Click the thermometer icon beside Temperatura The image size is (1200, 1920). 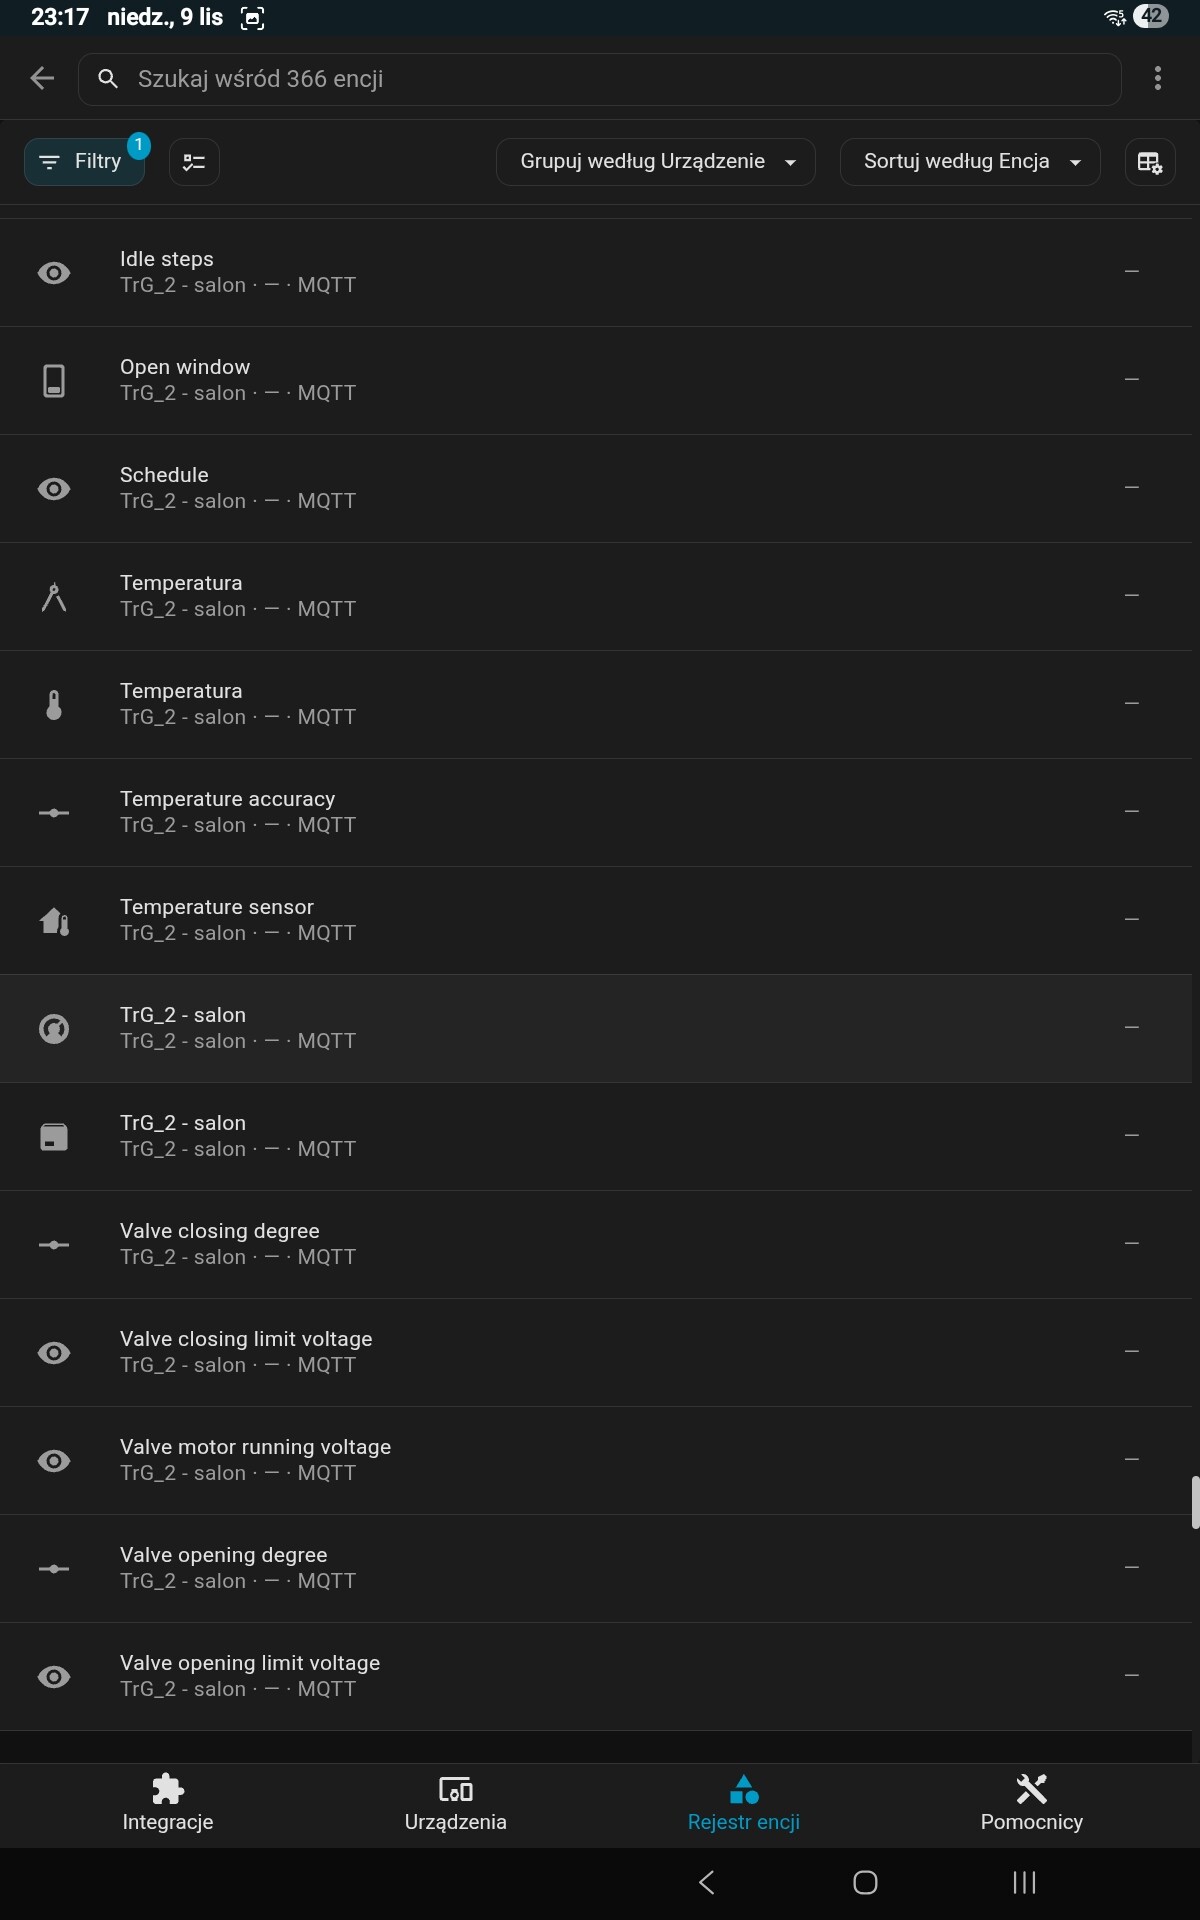[x=54, y=705]
